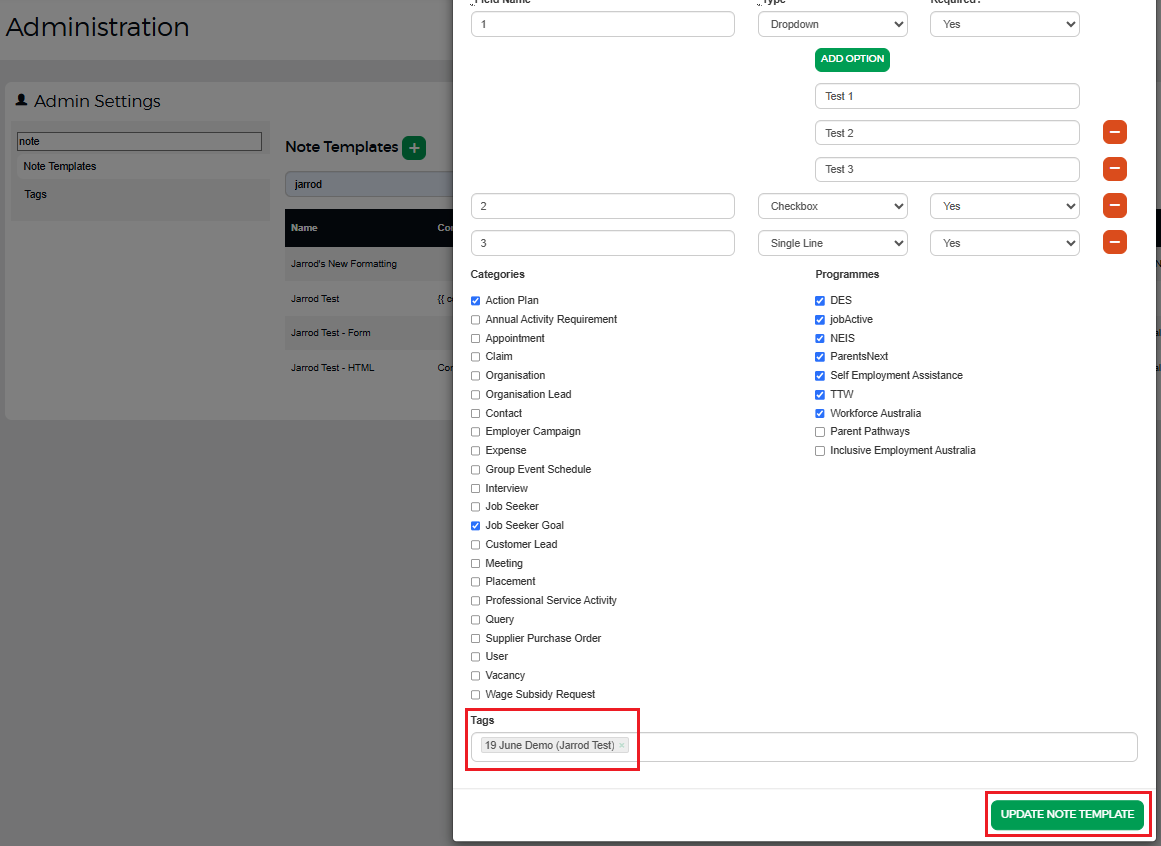Screen dimensions: 1161x846
Task: Open the Checkbox type selector for field 2
Action: (x=833, y=207)
